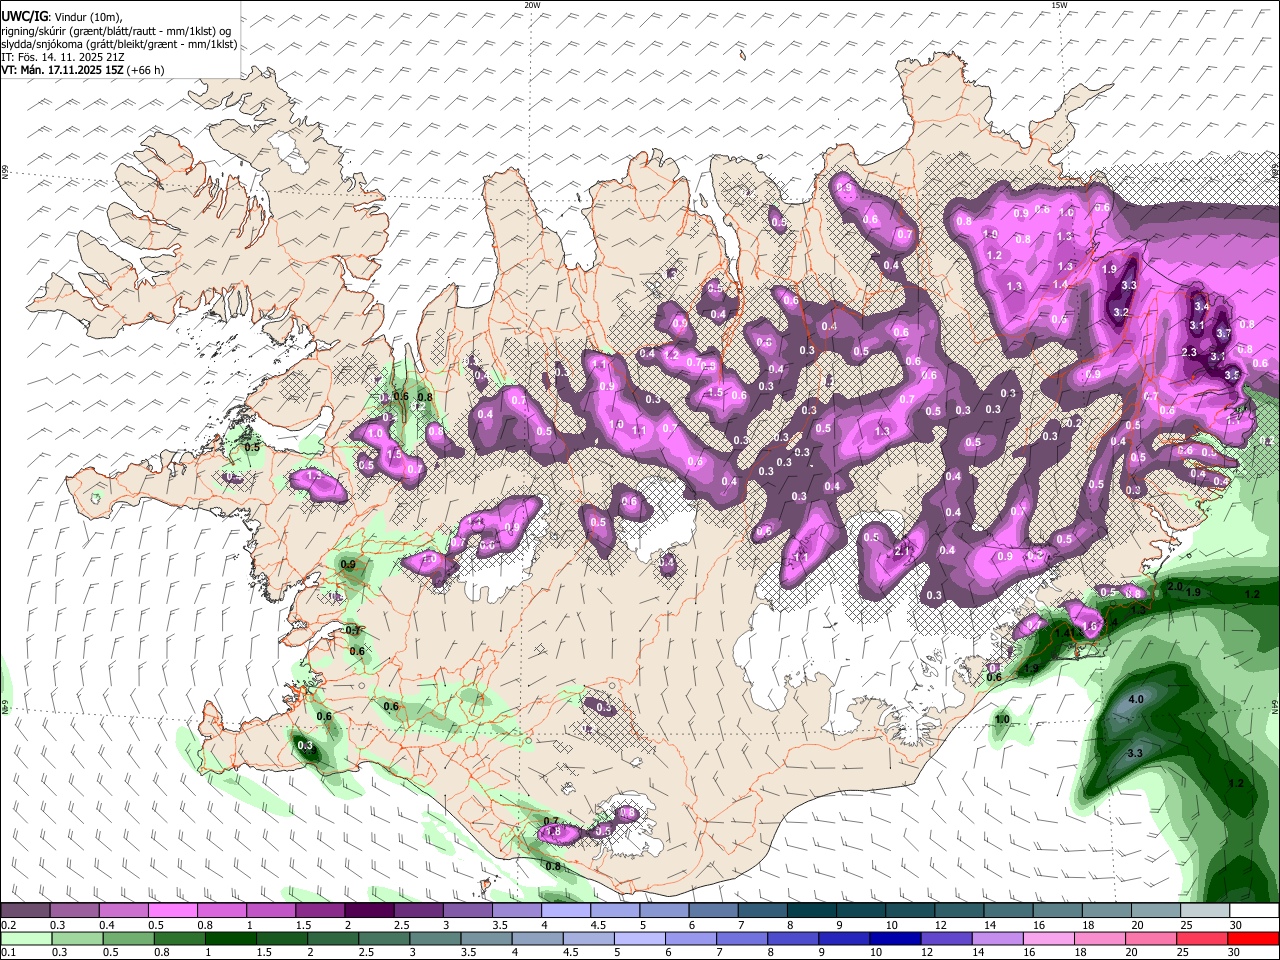Click the bright red swatch labeled 30 in the bottom legend row
This screenshot has width=1280, height=960.
(x=1253, y=939)
